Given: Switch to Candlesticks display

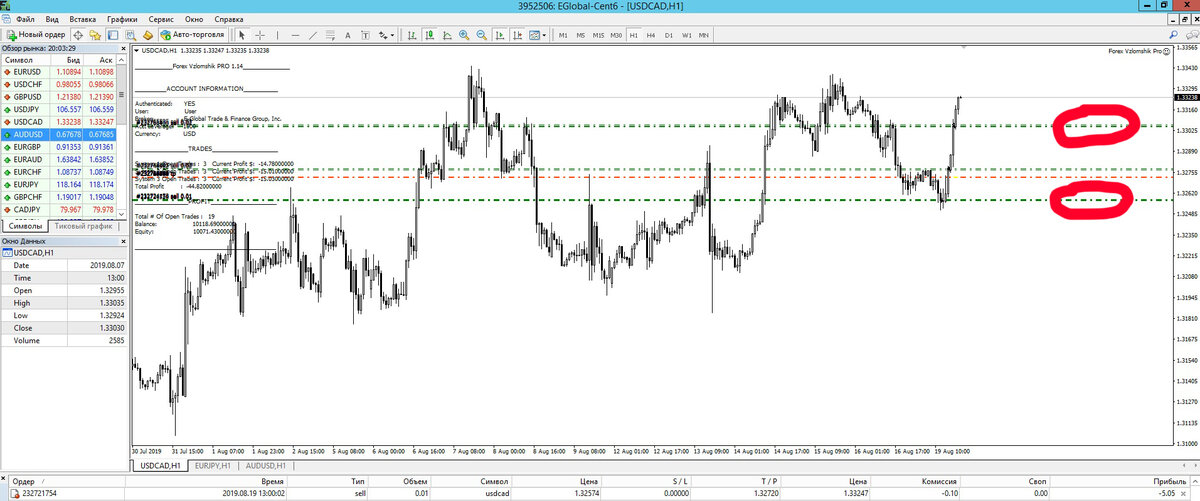Looking at the screenshot, I should point(429,35).
